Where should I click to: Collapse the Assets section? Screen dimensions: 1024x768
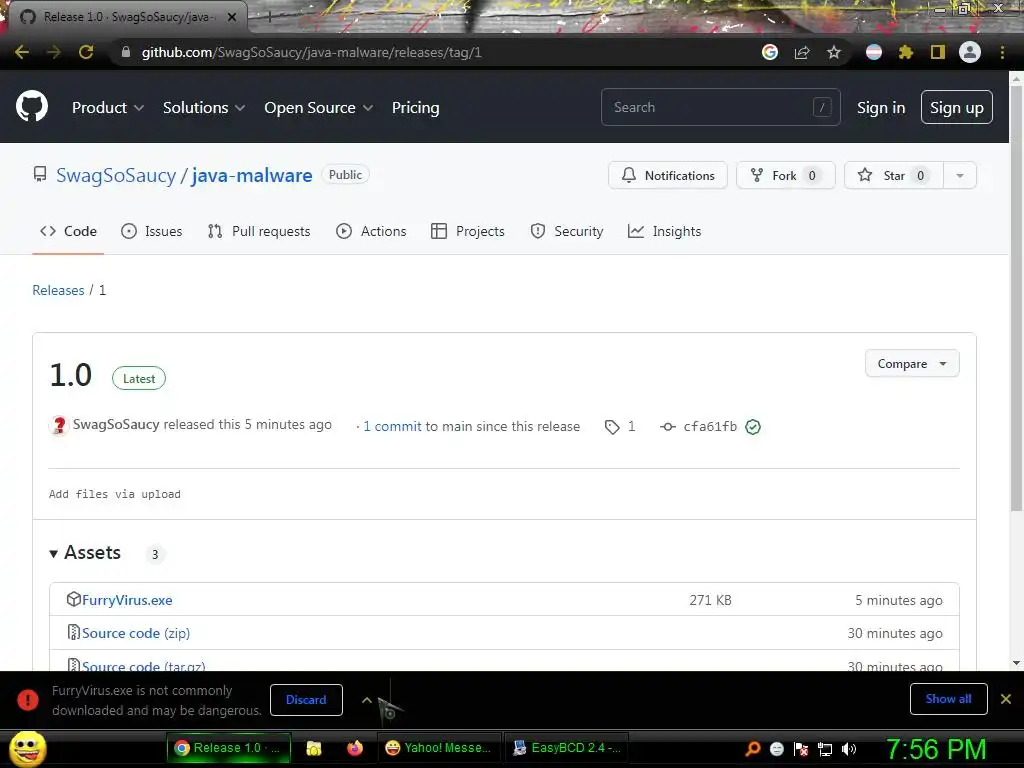(x=86, y=553)
